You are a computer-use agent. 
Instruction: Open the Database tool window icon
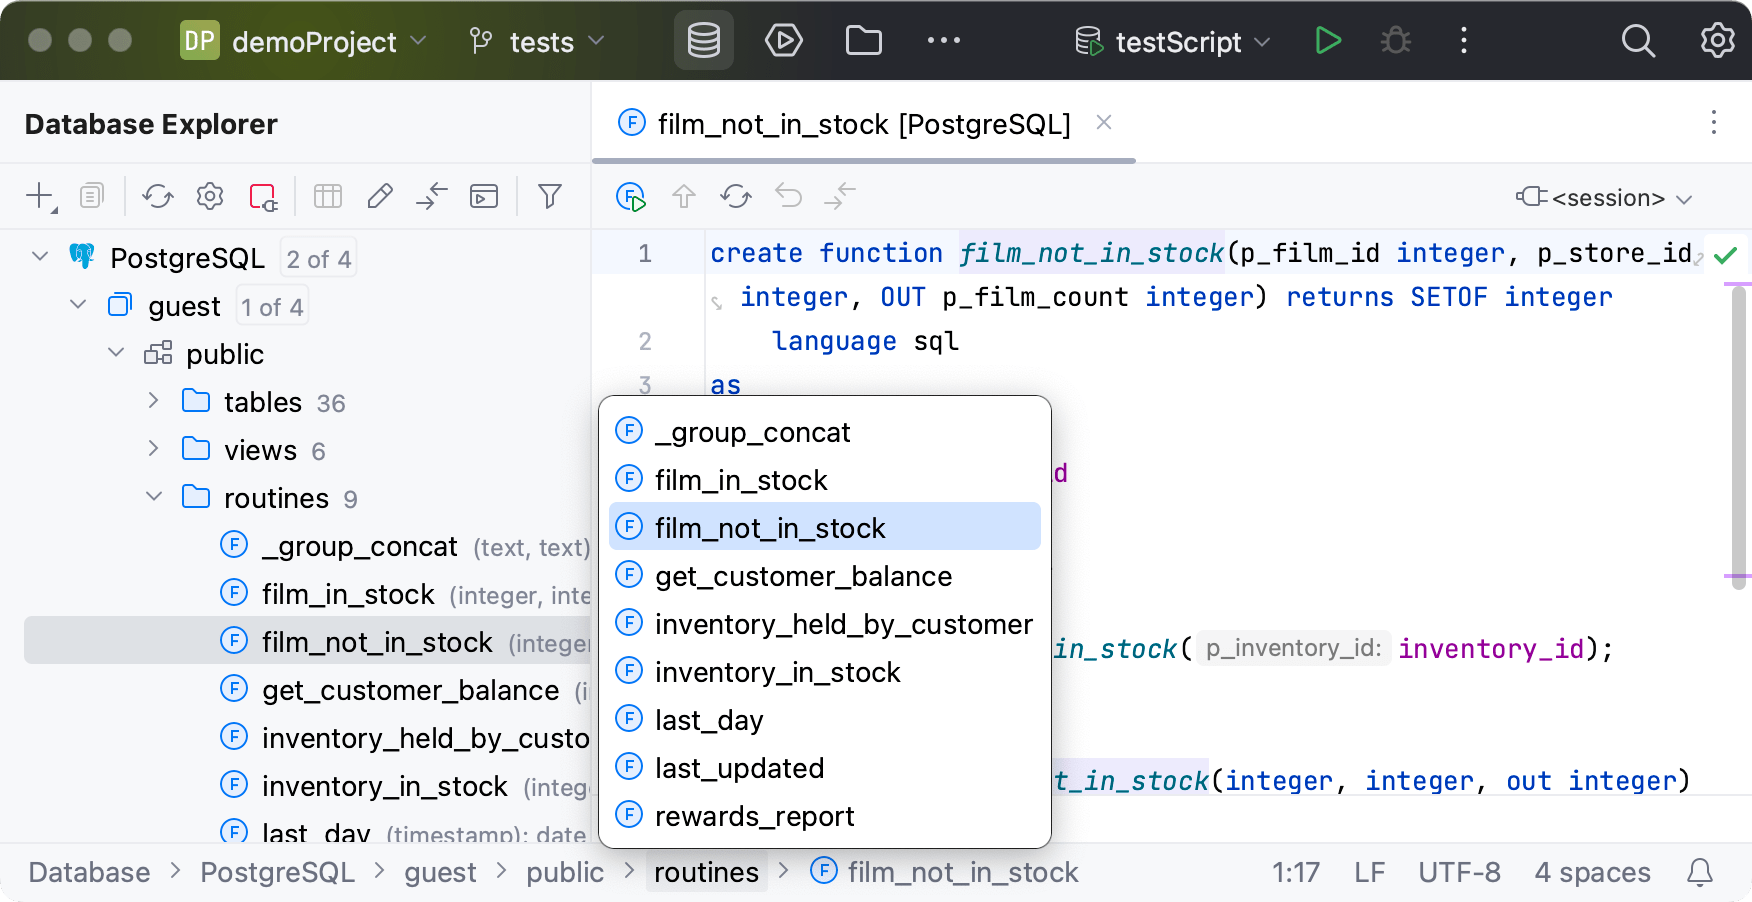[703, 41]
